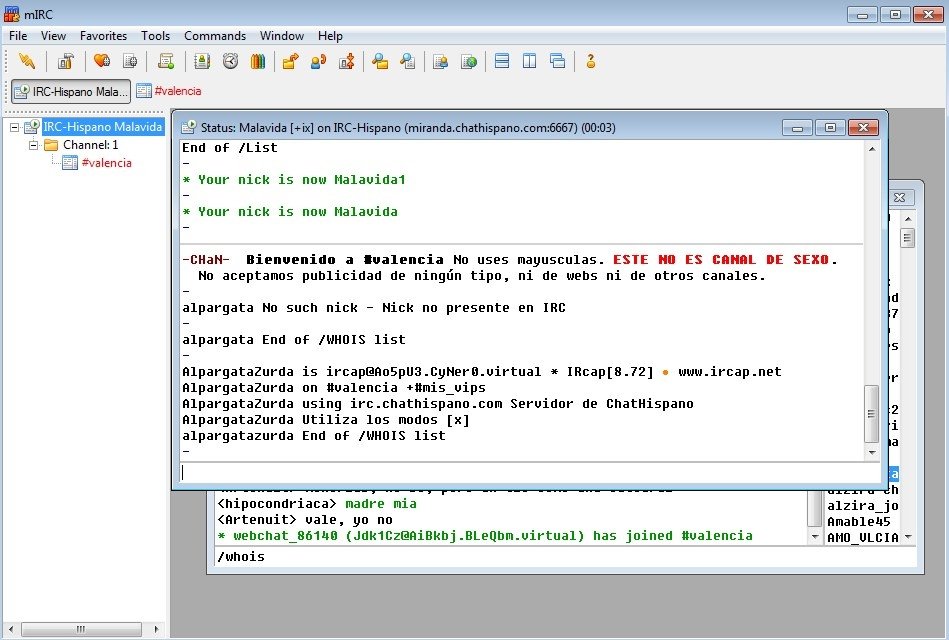Click the Timer alarm clock icon
The image size is (949, 640).
pos(230,61)
